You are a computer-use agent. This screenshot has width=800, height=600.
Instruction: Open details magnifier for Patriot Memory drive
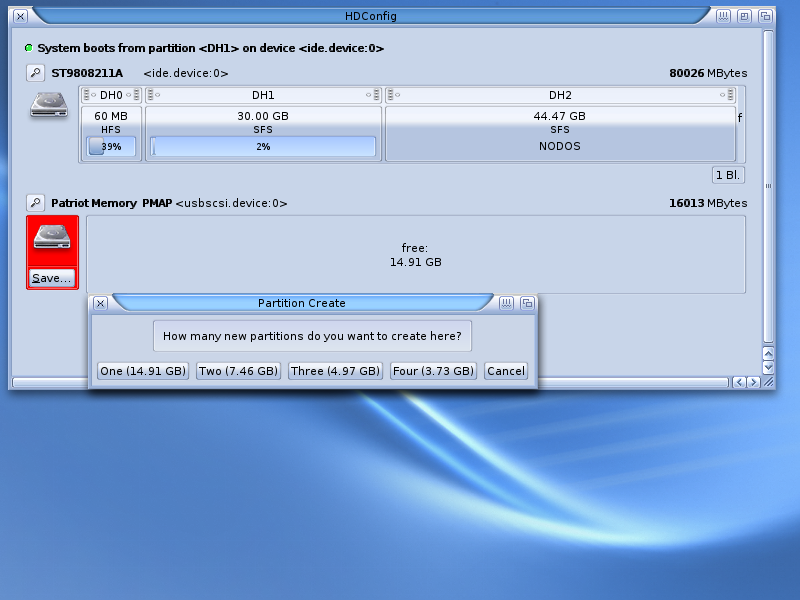coord(35,203)
